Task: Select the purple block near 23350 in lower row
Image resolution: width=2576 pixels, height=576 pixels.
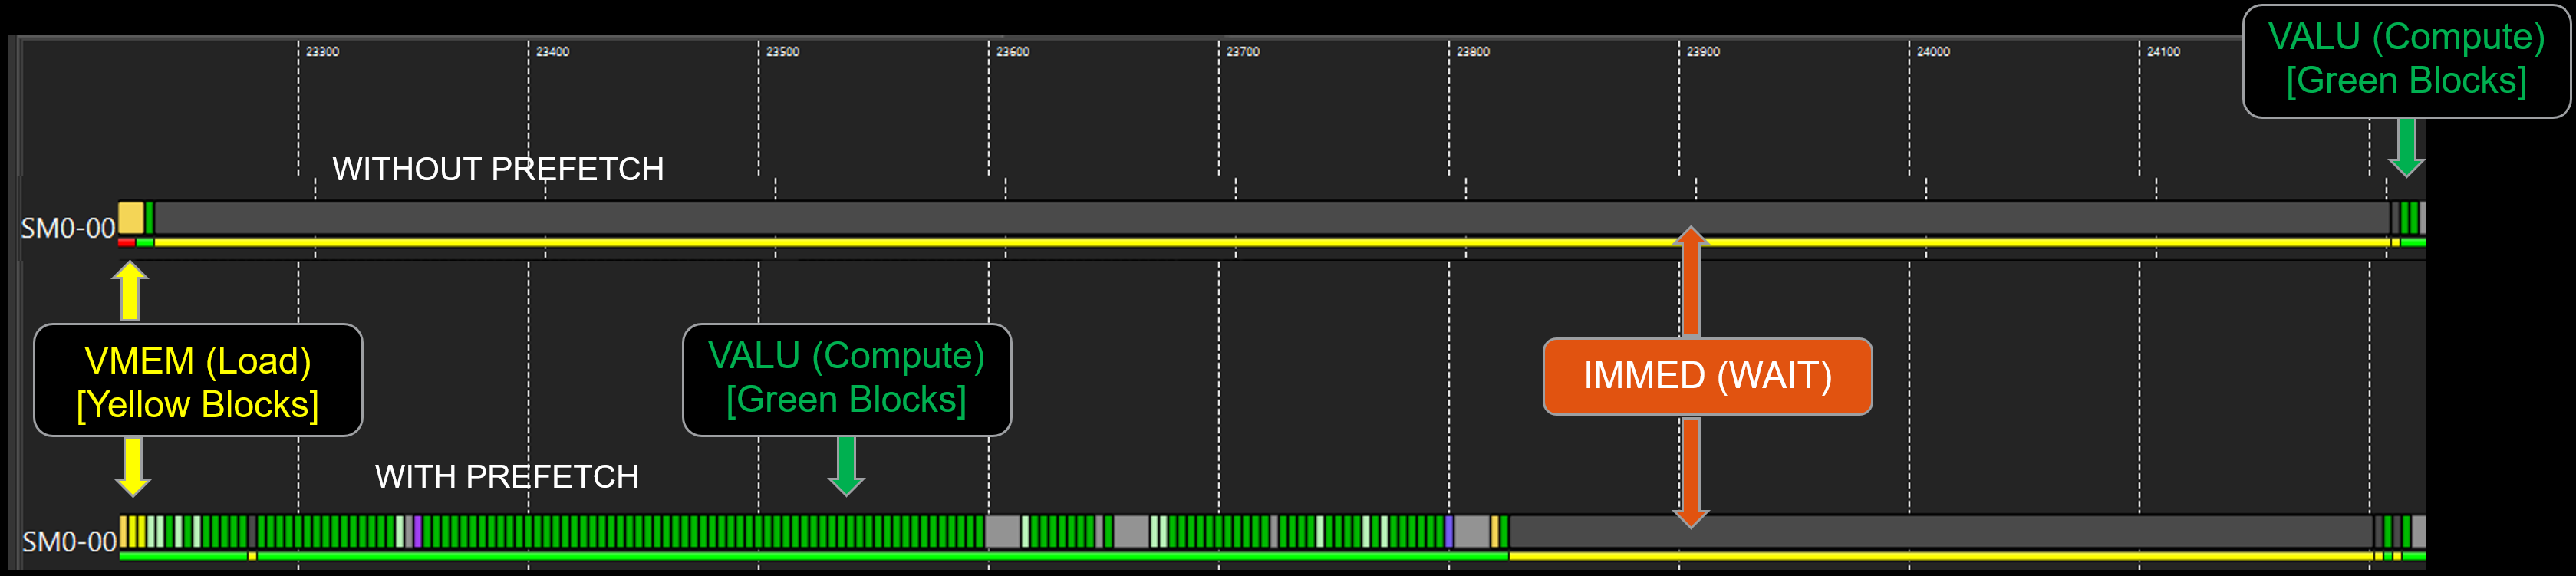Action: (x=417, y=531)
